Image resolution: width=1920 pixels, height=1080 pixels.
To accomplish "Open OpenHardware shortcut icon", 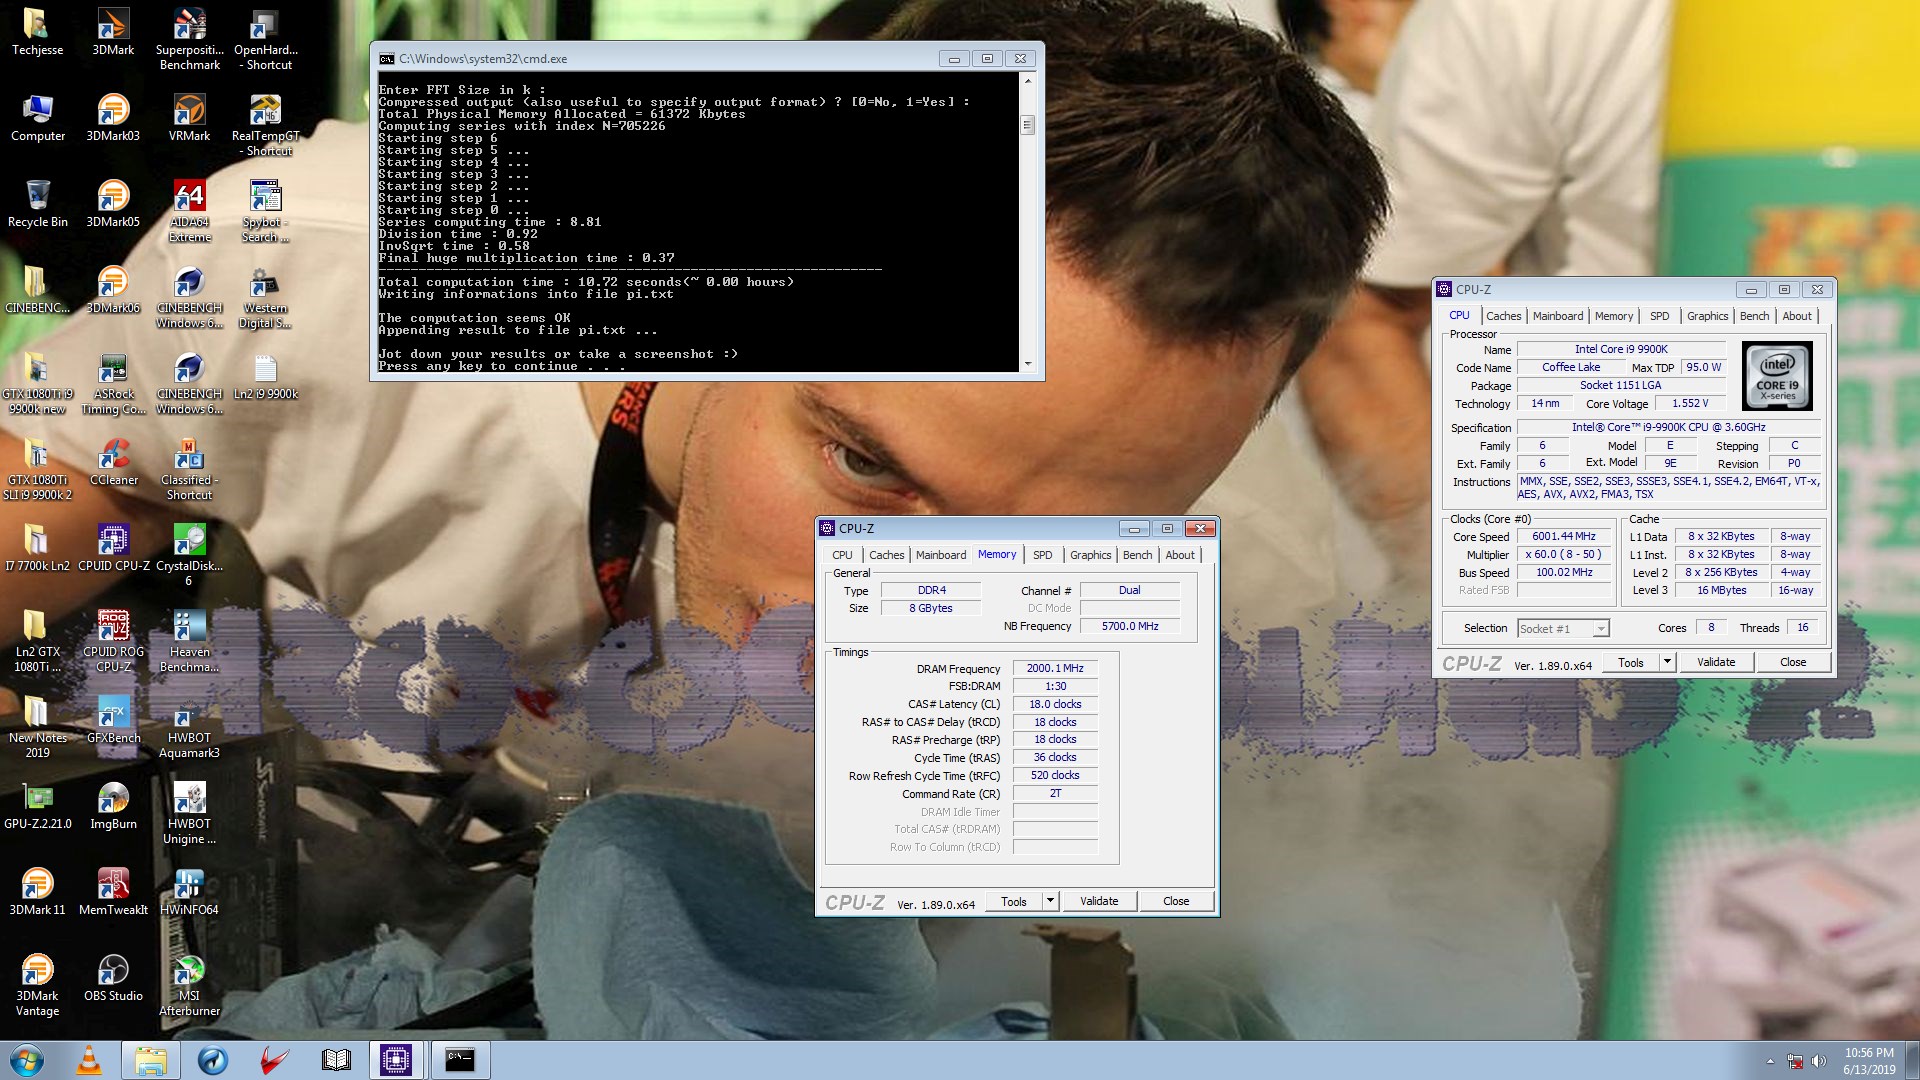I will click(265, 39).
